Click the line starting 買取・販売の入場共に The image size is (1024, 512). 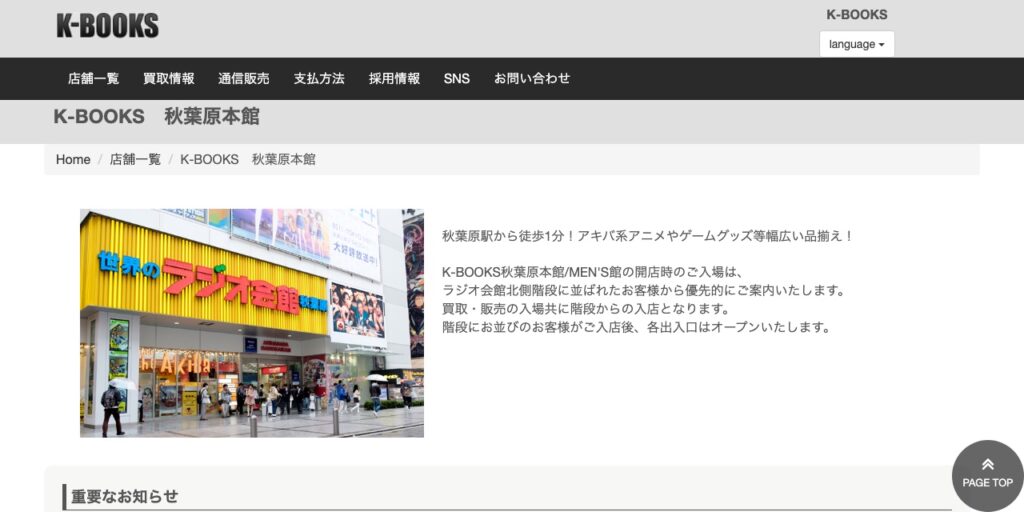click(x=586, y=308)
